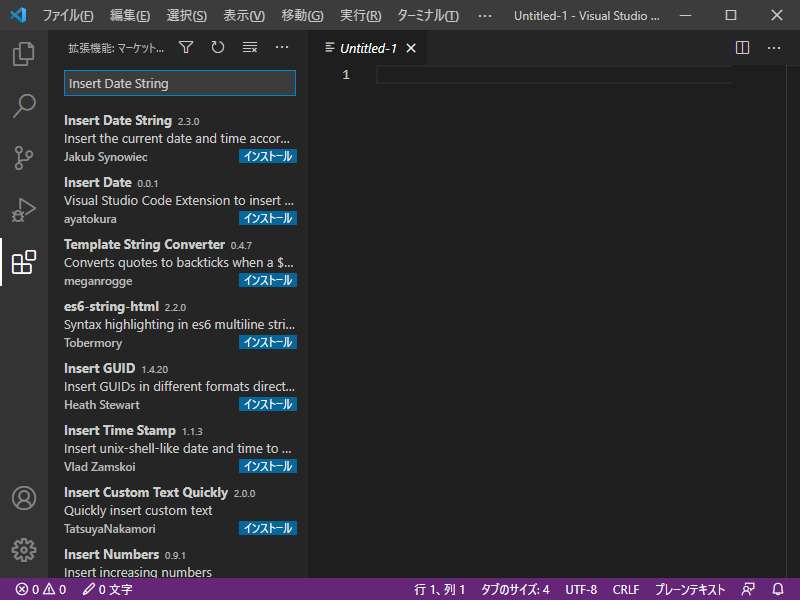Open the Source Control view
Image resolution: width=800 pixels, height=600 pixels.
tap(23, 157)
